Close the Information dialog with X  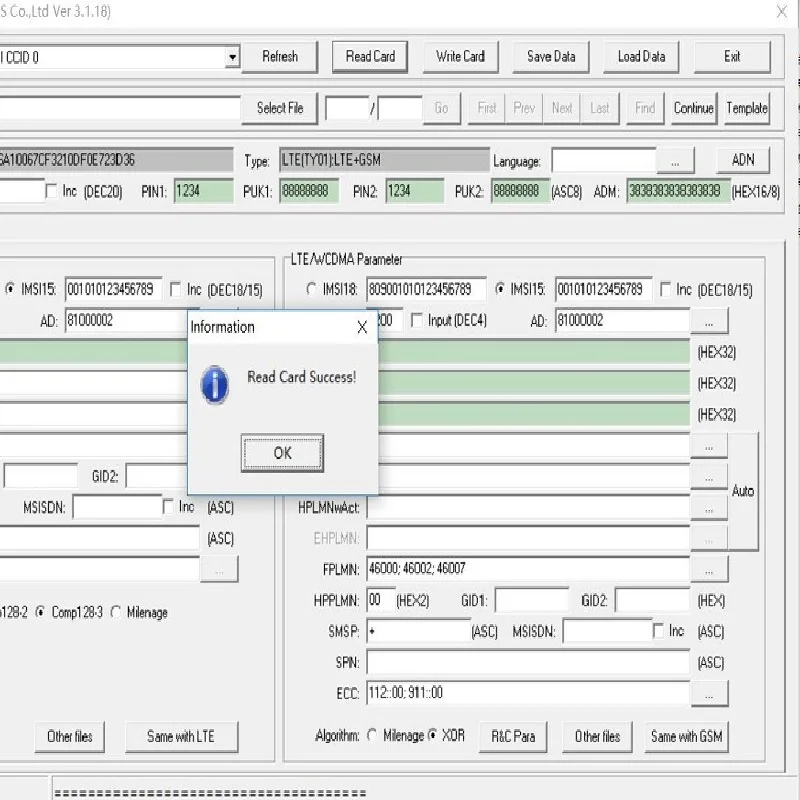tap(362, 327)
